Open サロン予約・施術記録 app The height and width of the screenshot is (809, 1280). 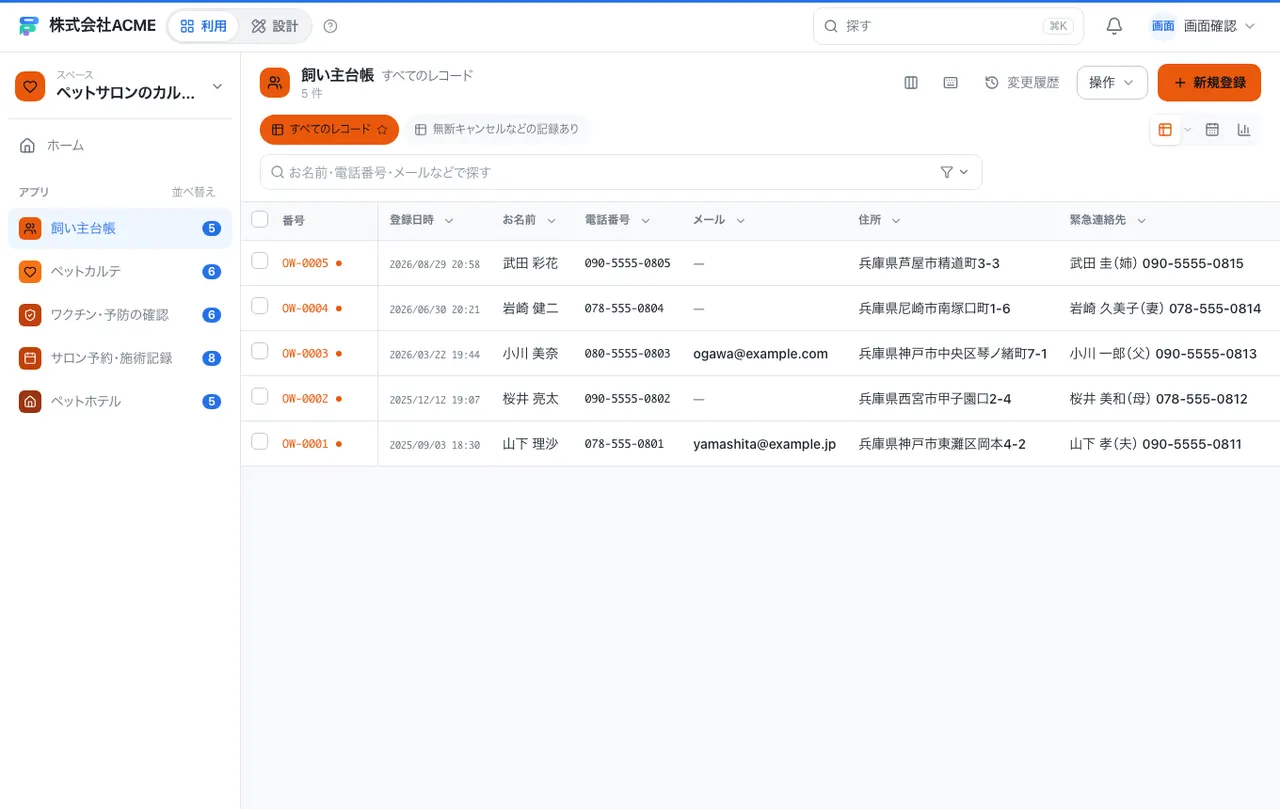(x=120, y=358)
